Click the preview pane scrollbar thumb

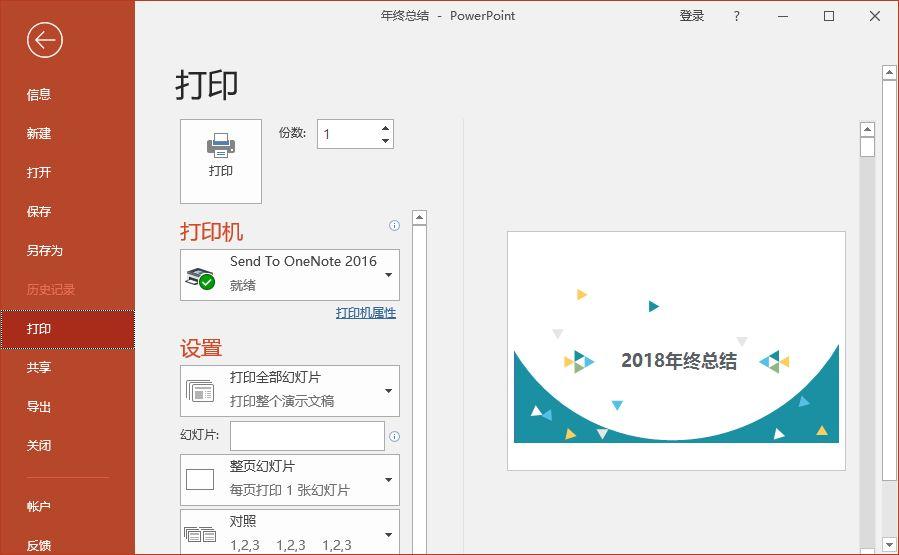pos(867,147)
